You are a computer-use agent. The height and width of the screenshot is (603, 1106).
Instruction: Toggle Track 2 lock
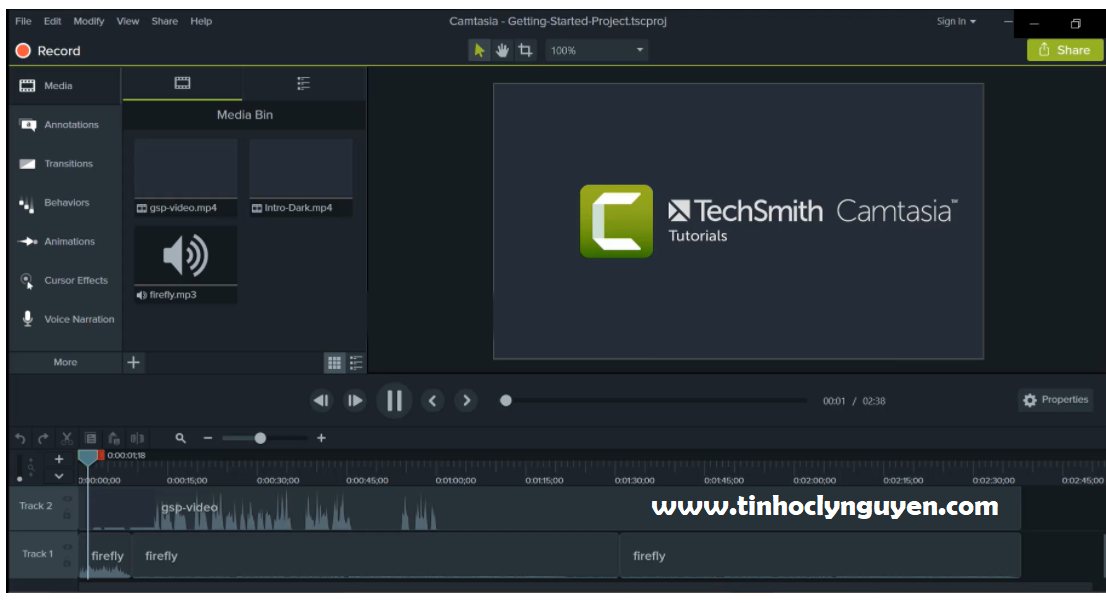67,515
